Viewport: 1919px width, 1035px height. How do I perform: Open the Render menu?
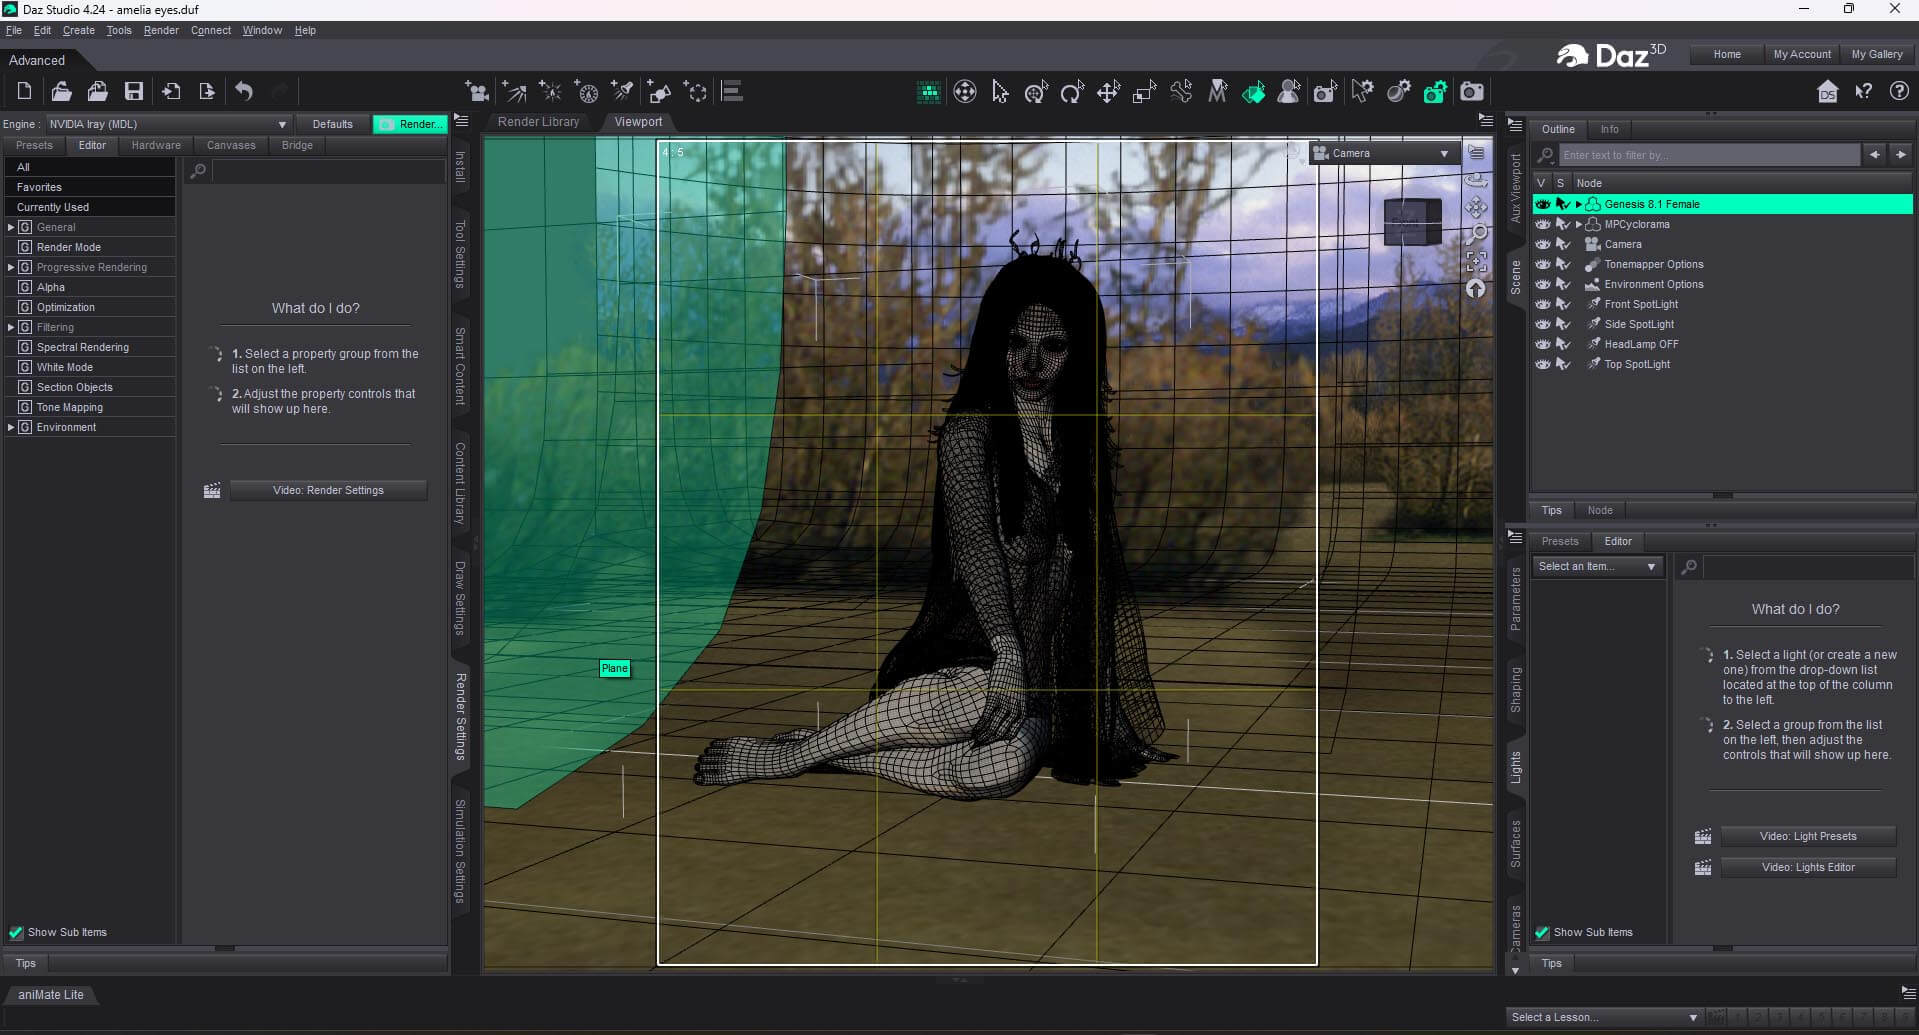pyautogui.click(x=161, y=30)
